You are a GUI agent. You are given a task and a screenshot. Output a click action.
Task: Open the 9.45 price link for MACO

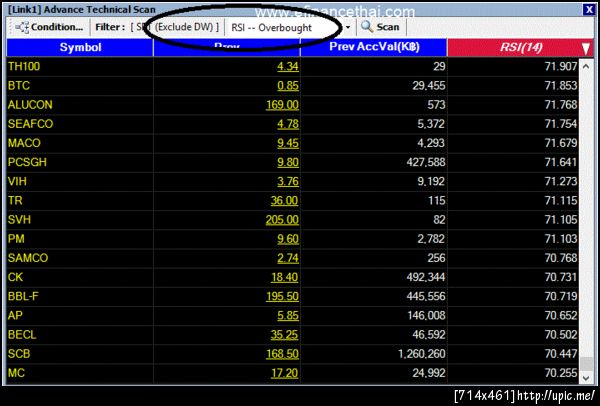(288, 143)
